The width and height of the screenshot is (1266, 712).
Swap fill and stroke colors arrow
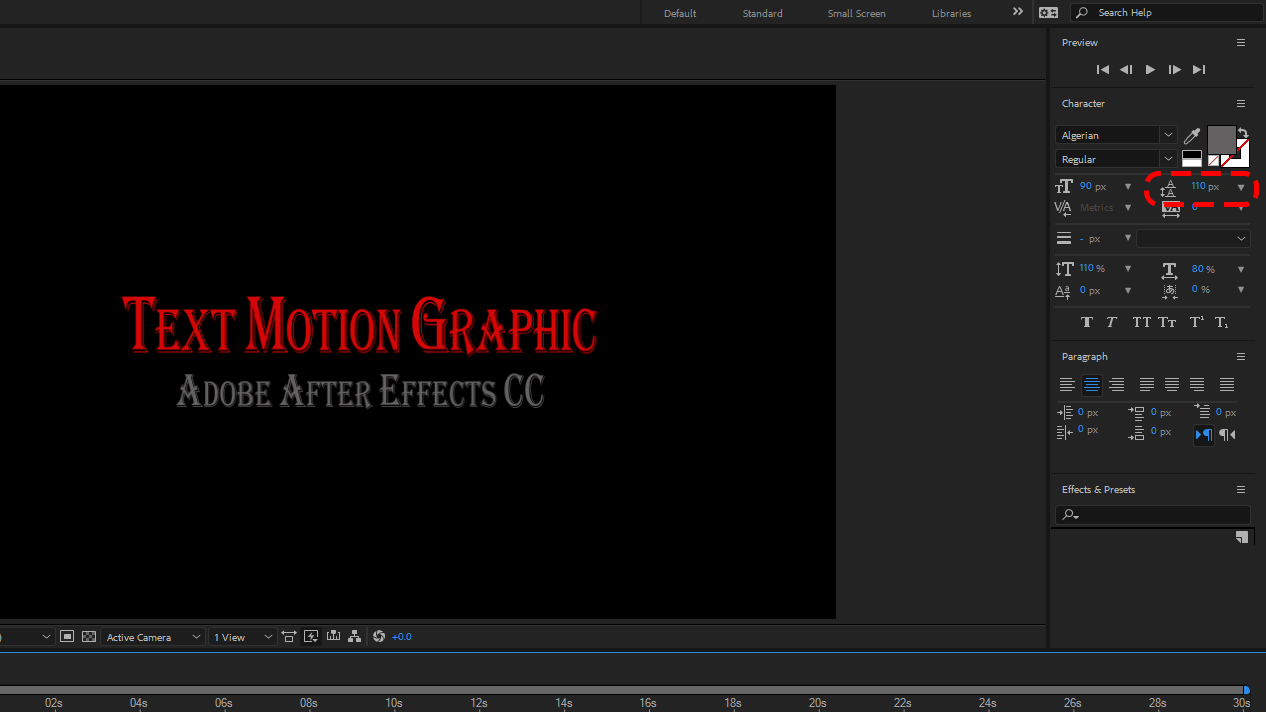coord(1243,132)
